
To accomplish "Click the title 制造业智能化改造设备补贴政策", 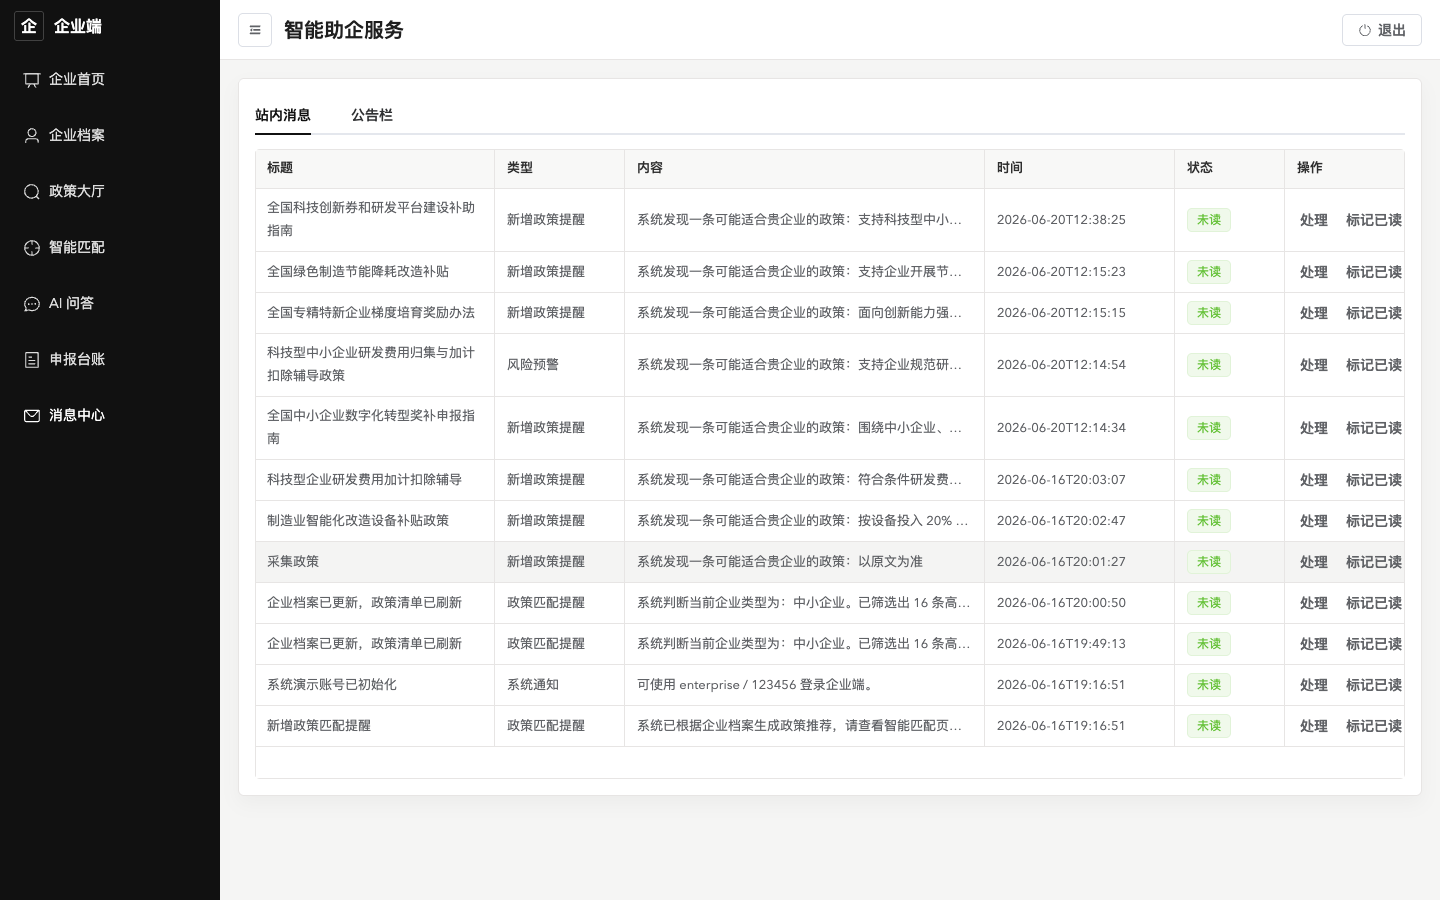I will click(x=358, y=521).
